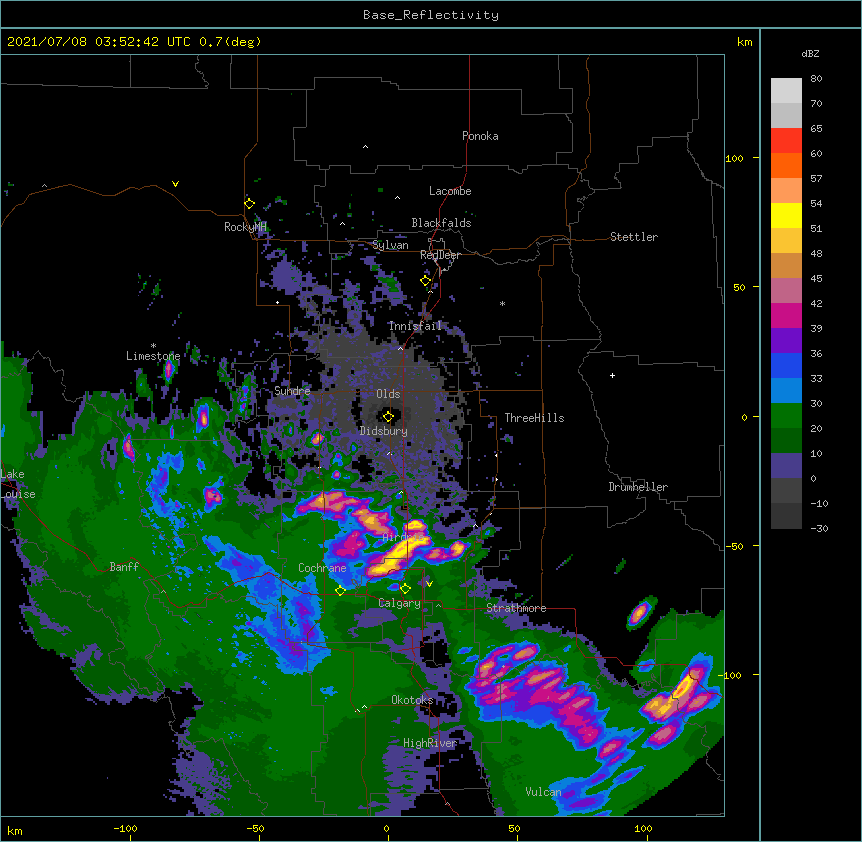Image resolution: width=862 pixels, height=842 pixels.
Task: Pick the slate purple 0-10 dBZ legend swatch
Action: pos(786,466)
